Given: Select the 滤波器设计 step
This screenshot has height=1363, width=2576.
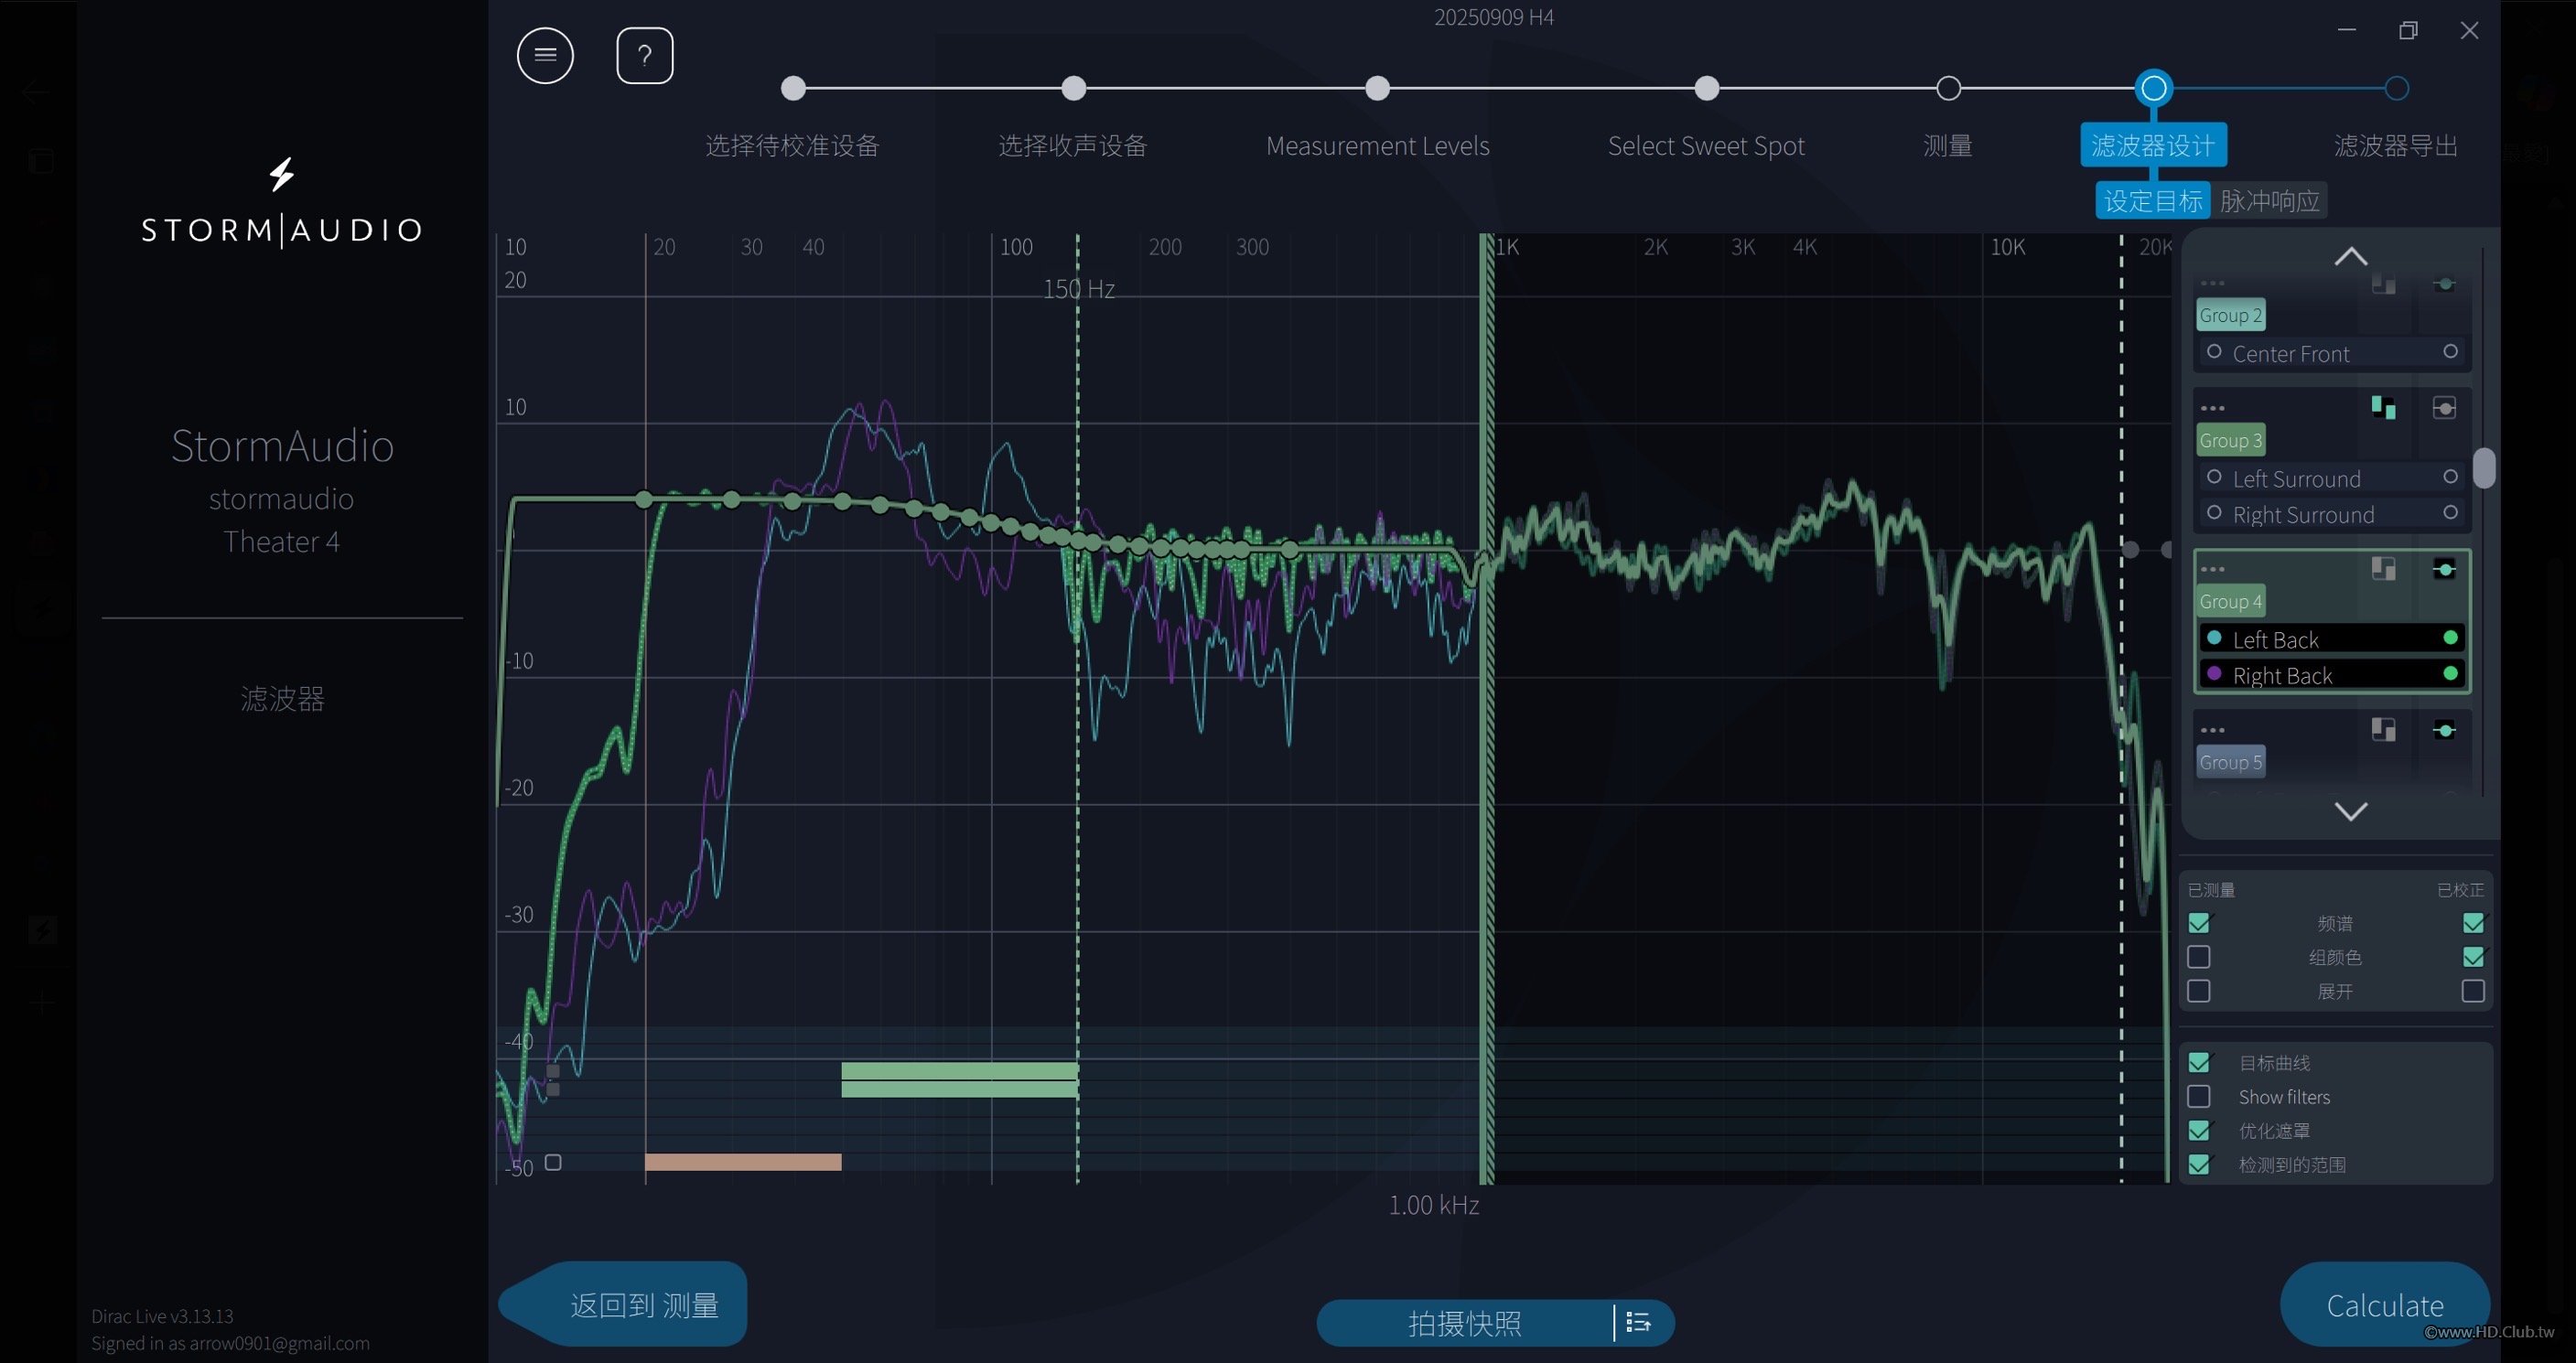Looking at the screenshot, I should [x=2153, y=145].
